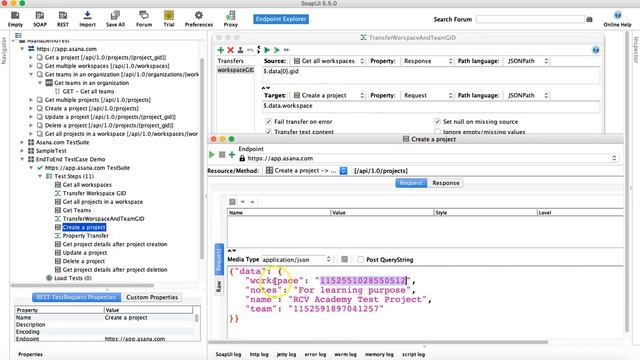Select Delete a project test step
This screenshot has height=360, width=640.
pyautogui.click(x=84, y=261)
